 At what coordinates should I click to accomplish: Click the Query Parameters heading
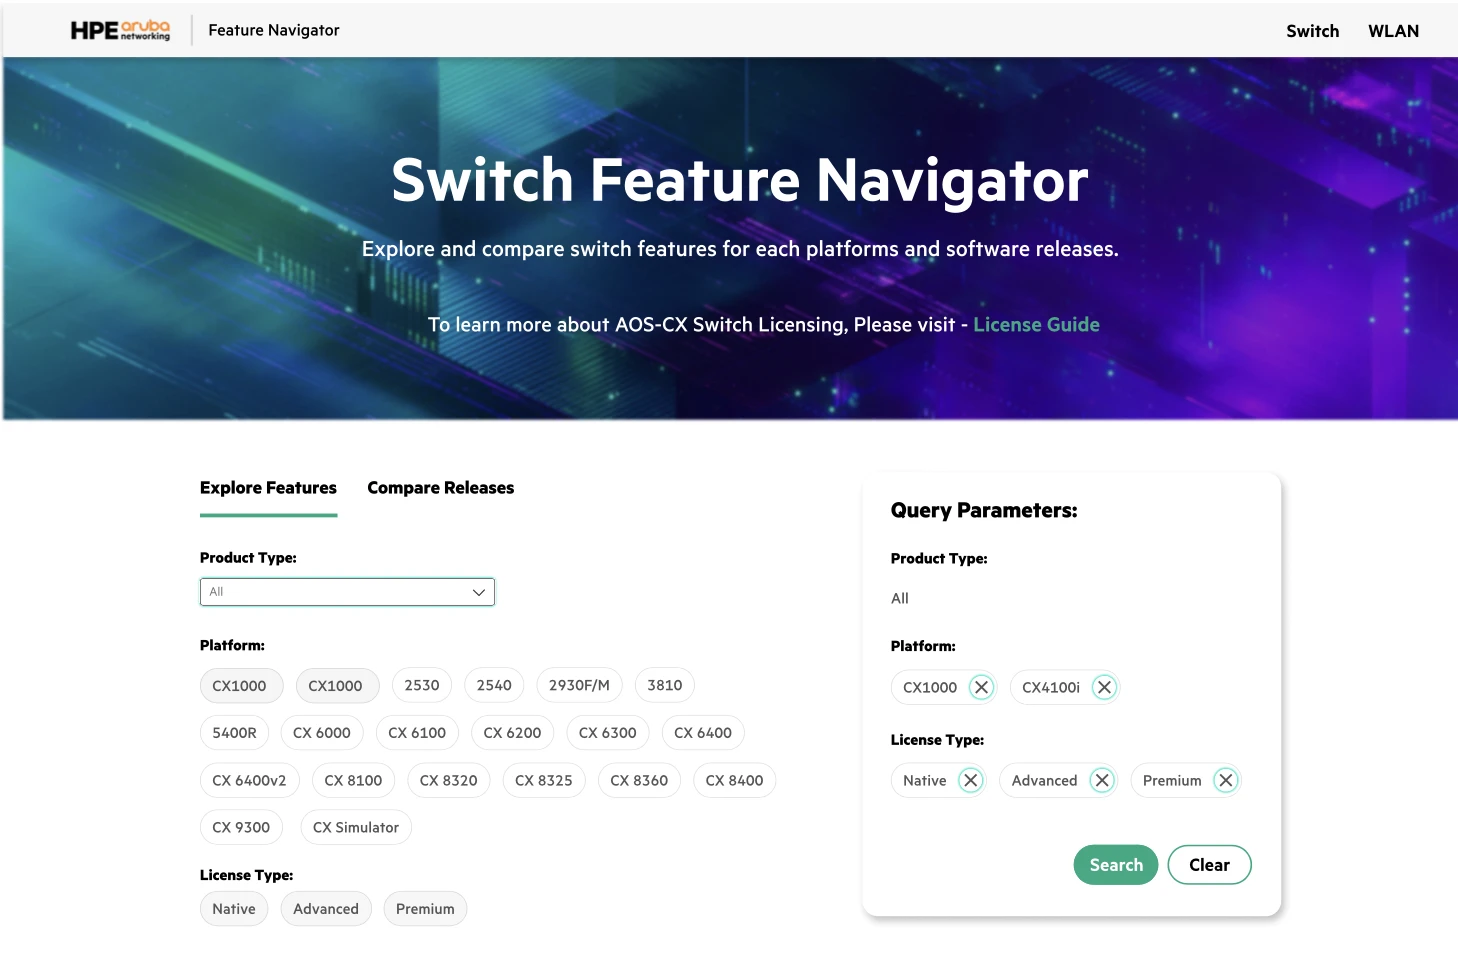pos(984,510)
